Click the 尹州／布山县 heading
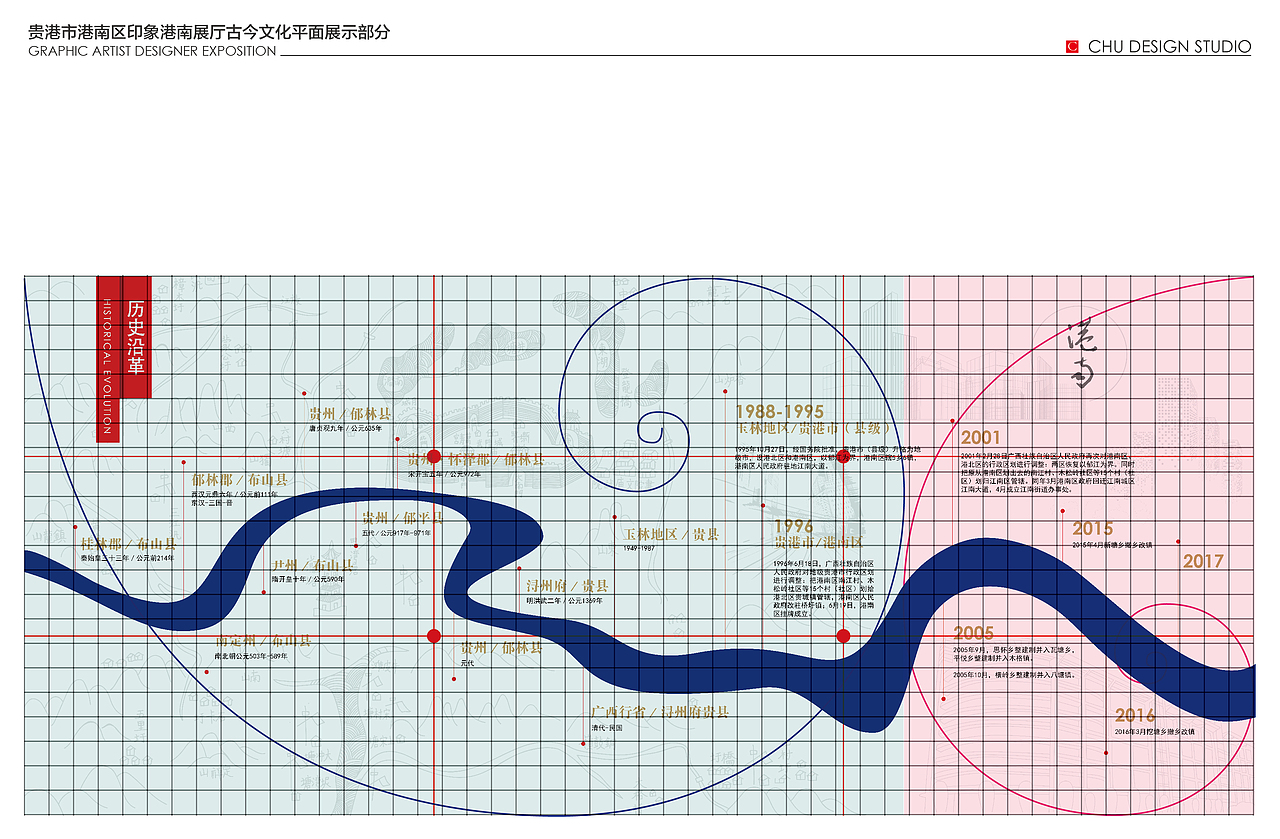 click(x=313, y=565)
